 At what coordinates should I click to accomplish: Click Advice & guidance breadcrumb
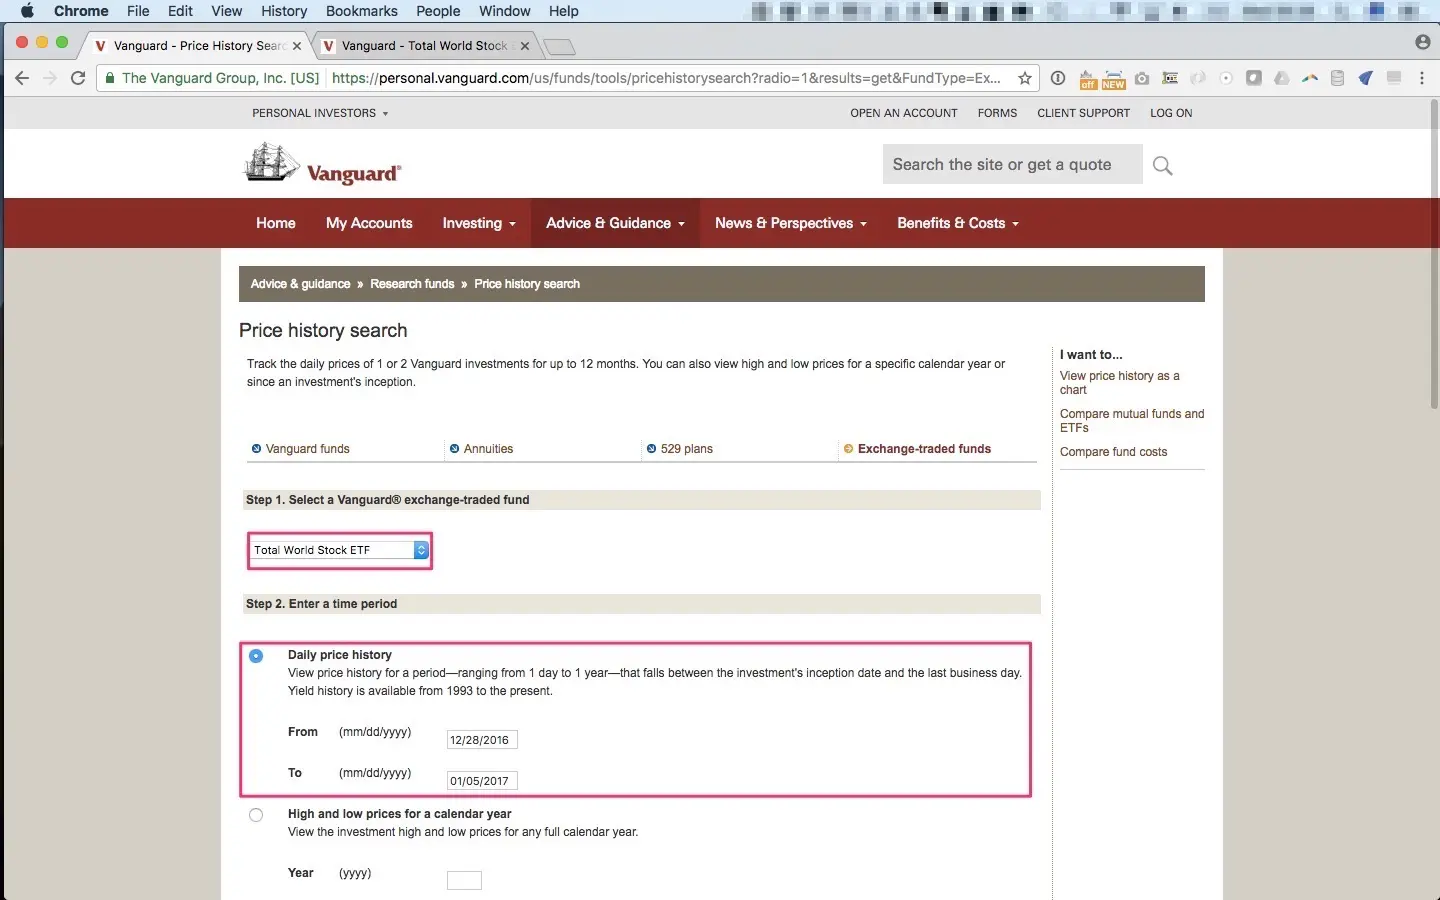click(300, 284)
